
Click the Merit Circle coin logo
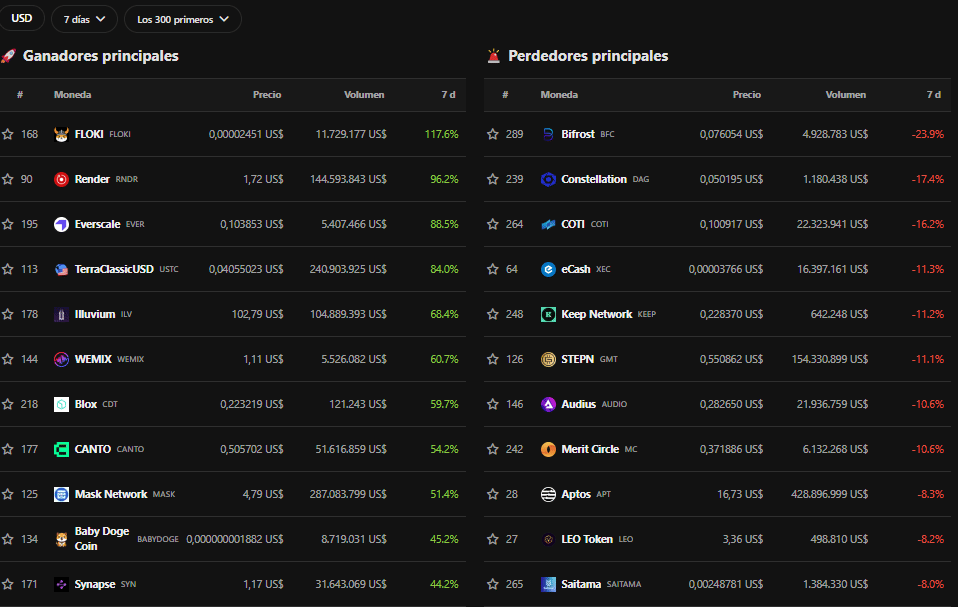coord(548,449)
